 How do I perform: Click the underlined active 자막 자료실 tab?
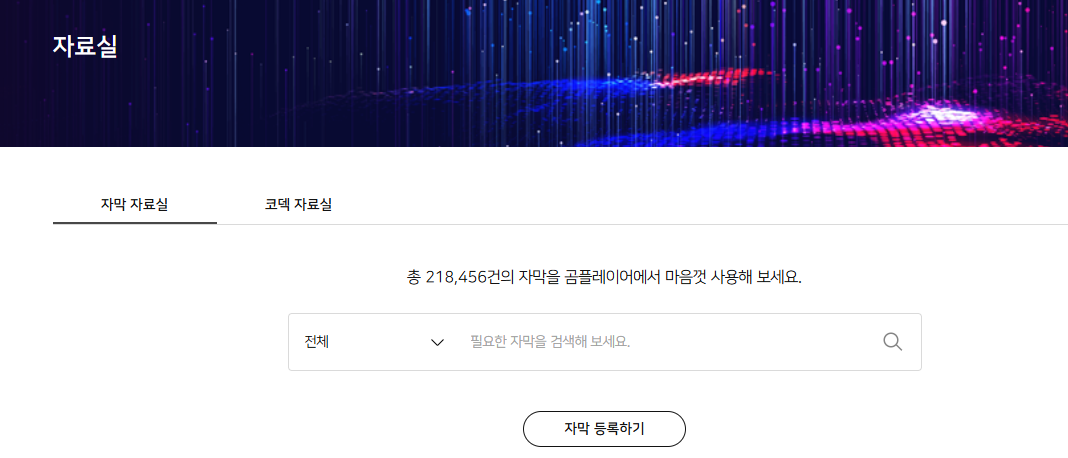tap(135, 204)
